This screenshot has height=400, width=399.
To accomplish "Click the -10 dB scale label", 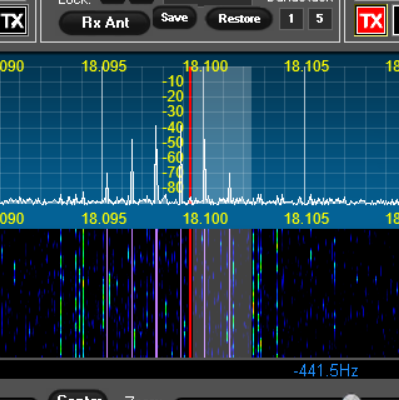I will click(173, 81).
